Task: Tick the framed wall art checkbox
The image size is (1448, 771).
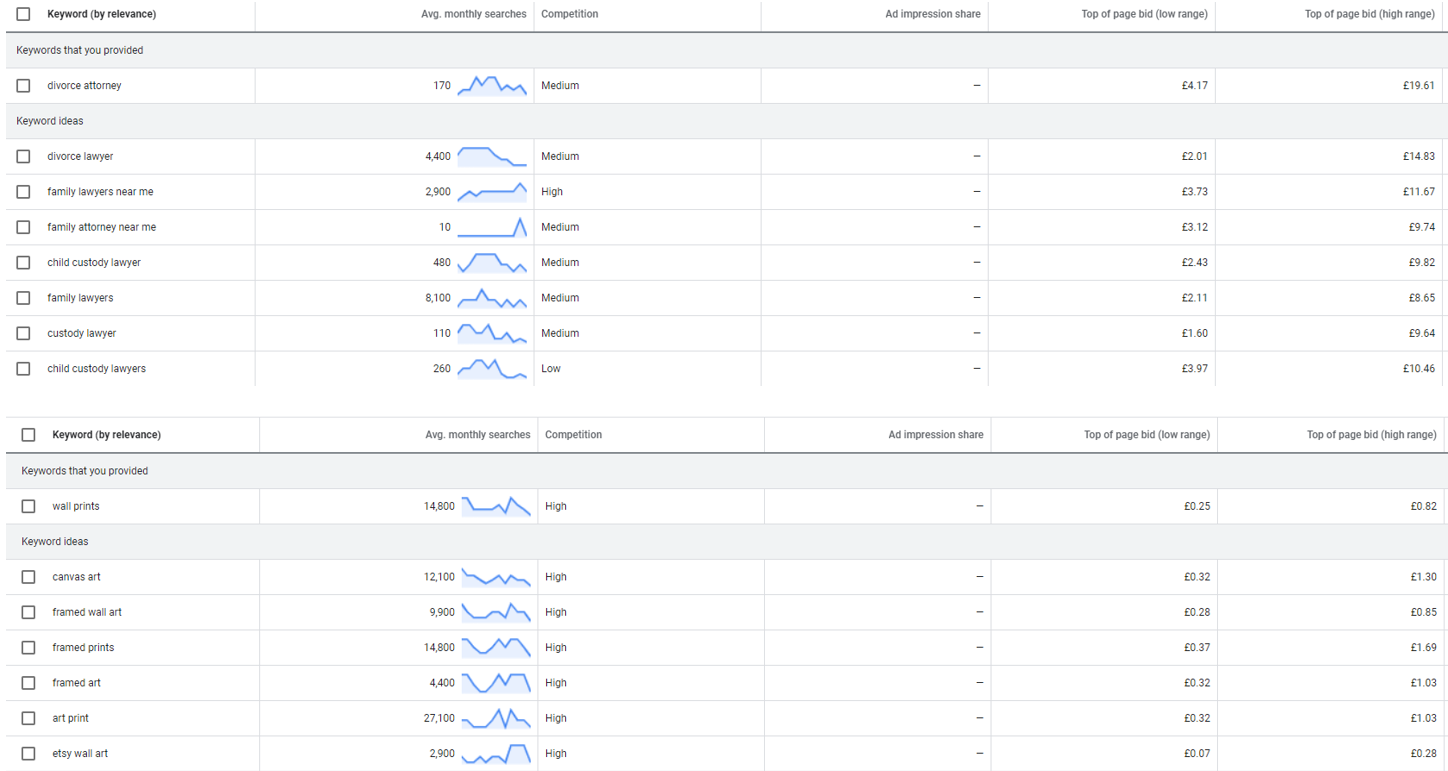Action: [x=28, y=612]
